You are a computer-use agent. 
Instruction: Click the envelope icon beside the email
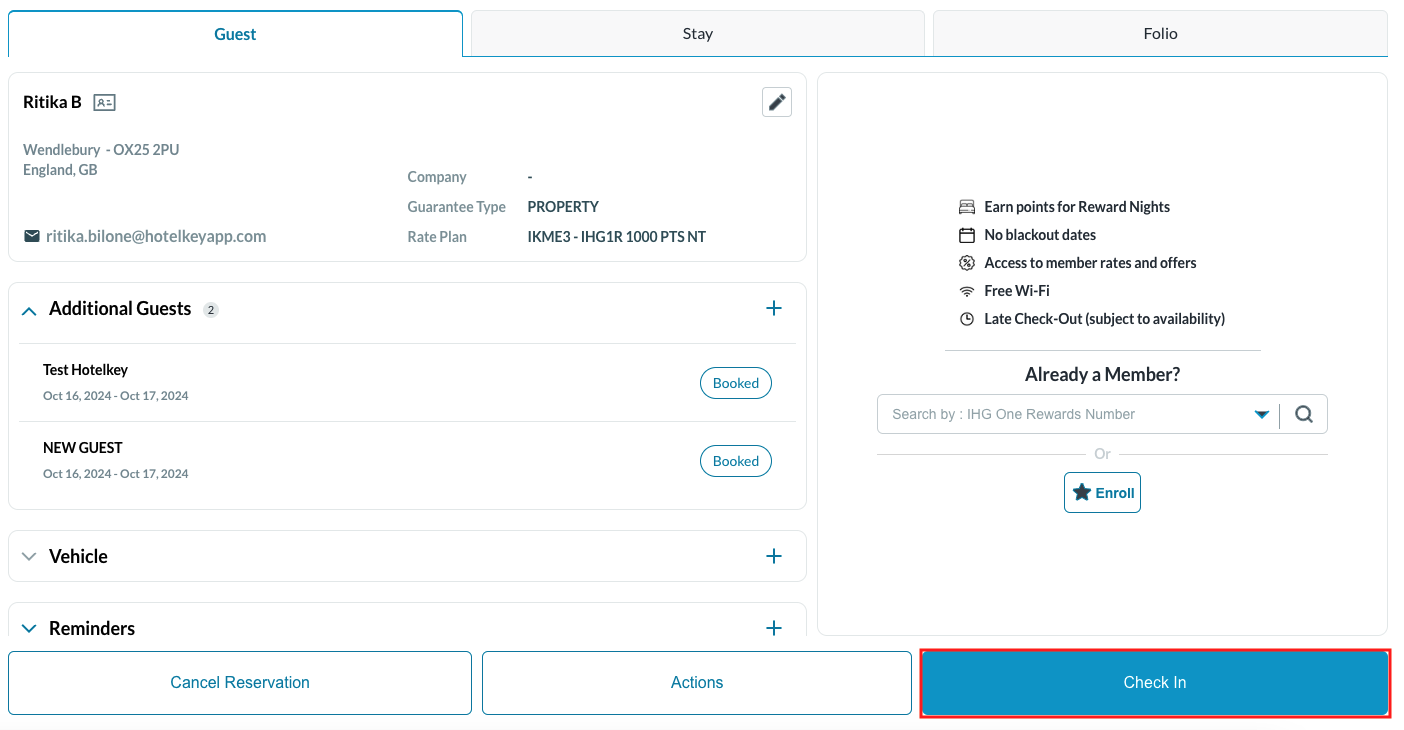[x=32, y=236]
